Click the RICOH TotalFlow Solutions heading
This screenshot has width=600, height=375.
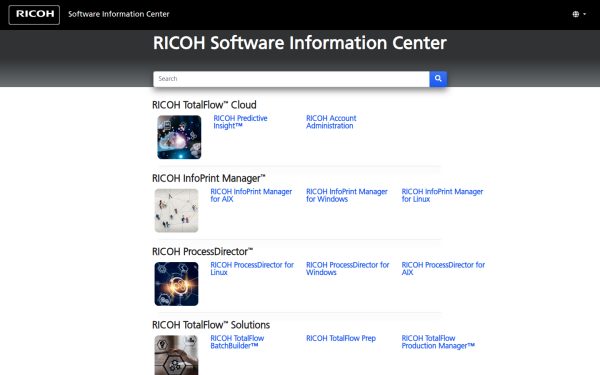[x=211, y=325]
